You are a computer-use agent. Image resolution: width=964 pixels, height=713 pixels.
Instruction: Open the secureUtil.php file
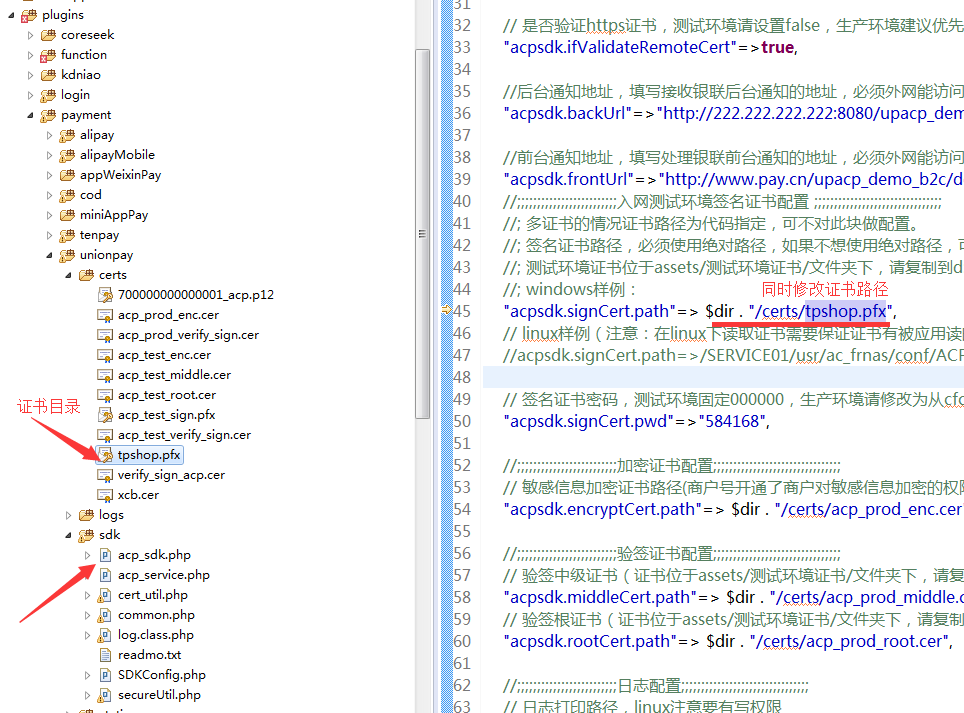click(159, 695)
